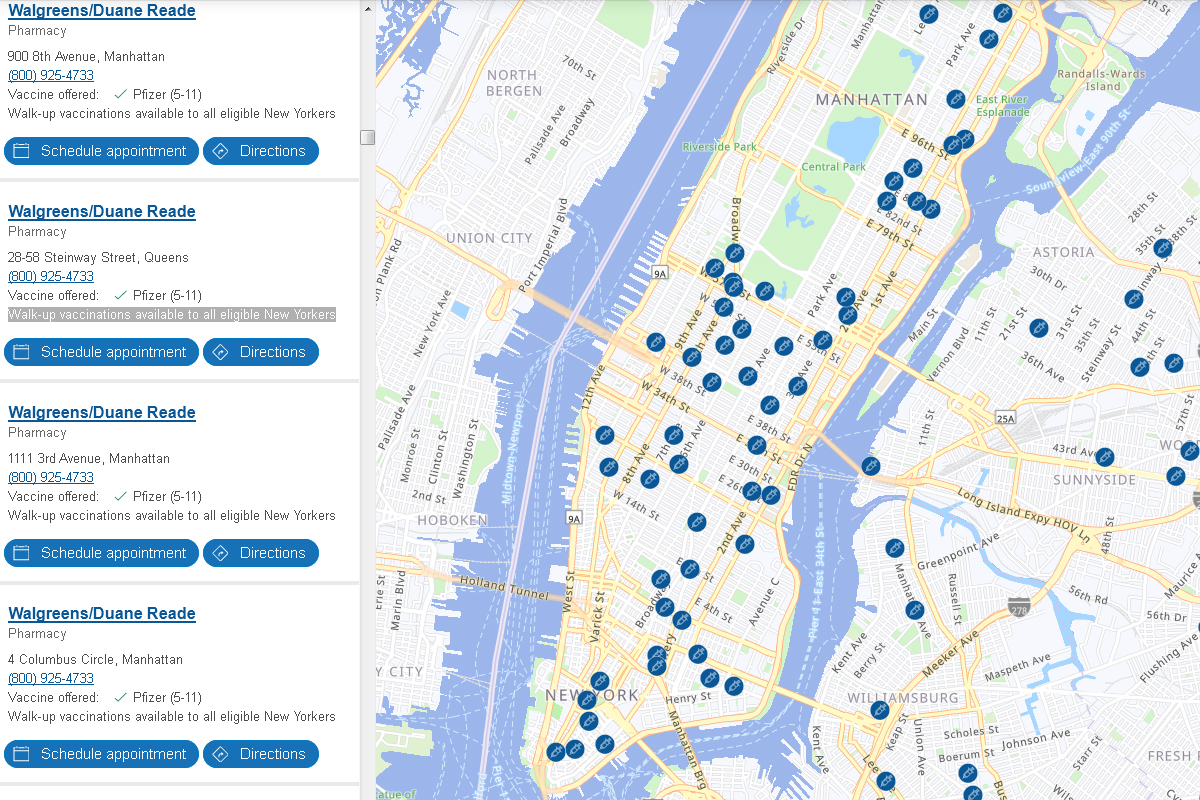This screenshot has width=1200, height=800.
Task: Click highlighted walk-up vaccinations text for Steinway Street
Action: (172, 314)
